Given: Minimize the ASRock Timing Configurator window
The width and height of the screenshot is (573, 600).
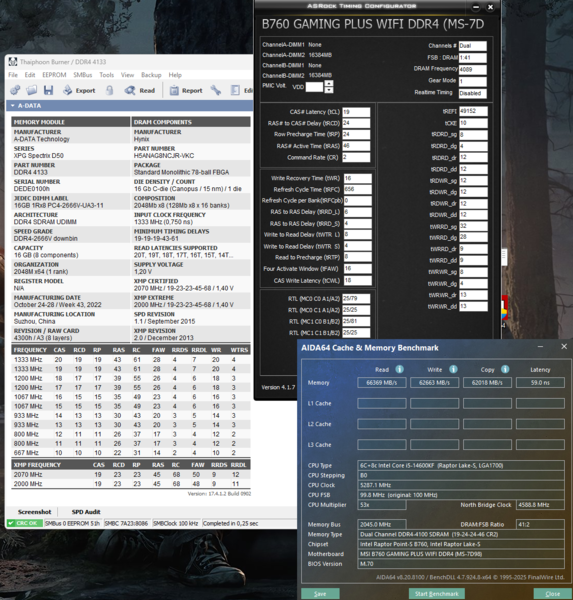Looking at the screenshot, I should 476,7.
